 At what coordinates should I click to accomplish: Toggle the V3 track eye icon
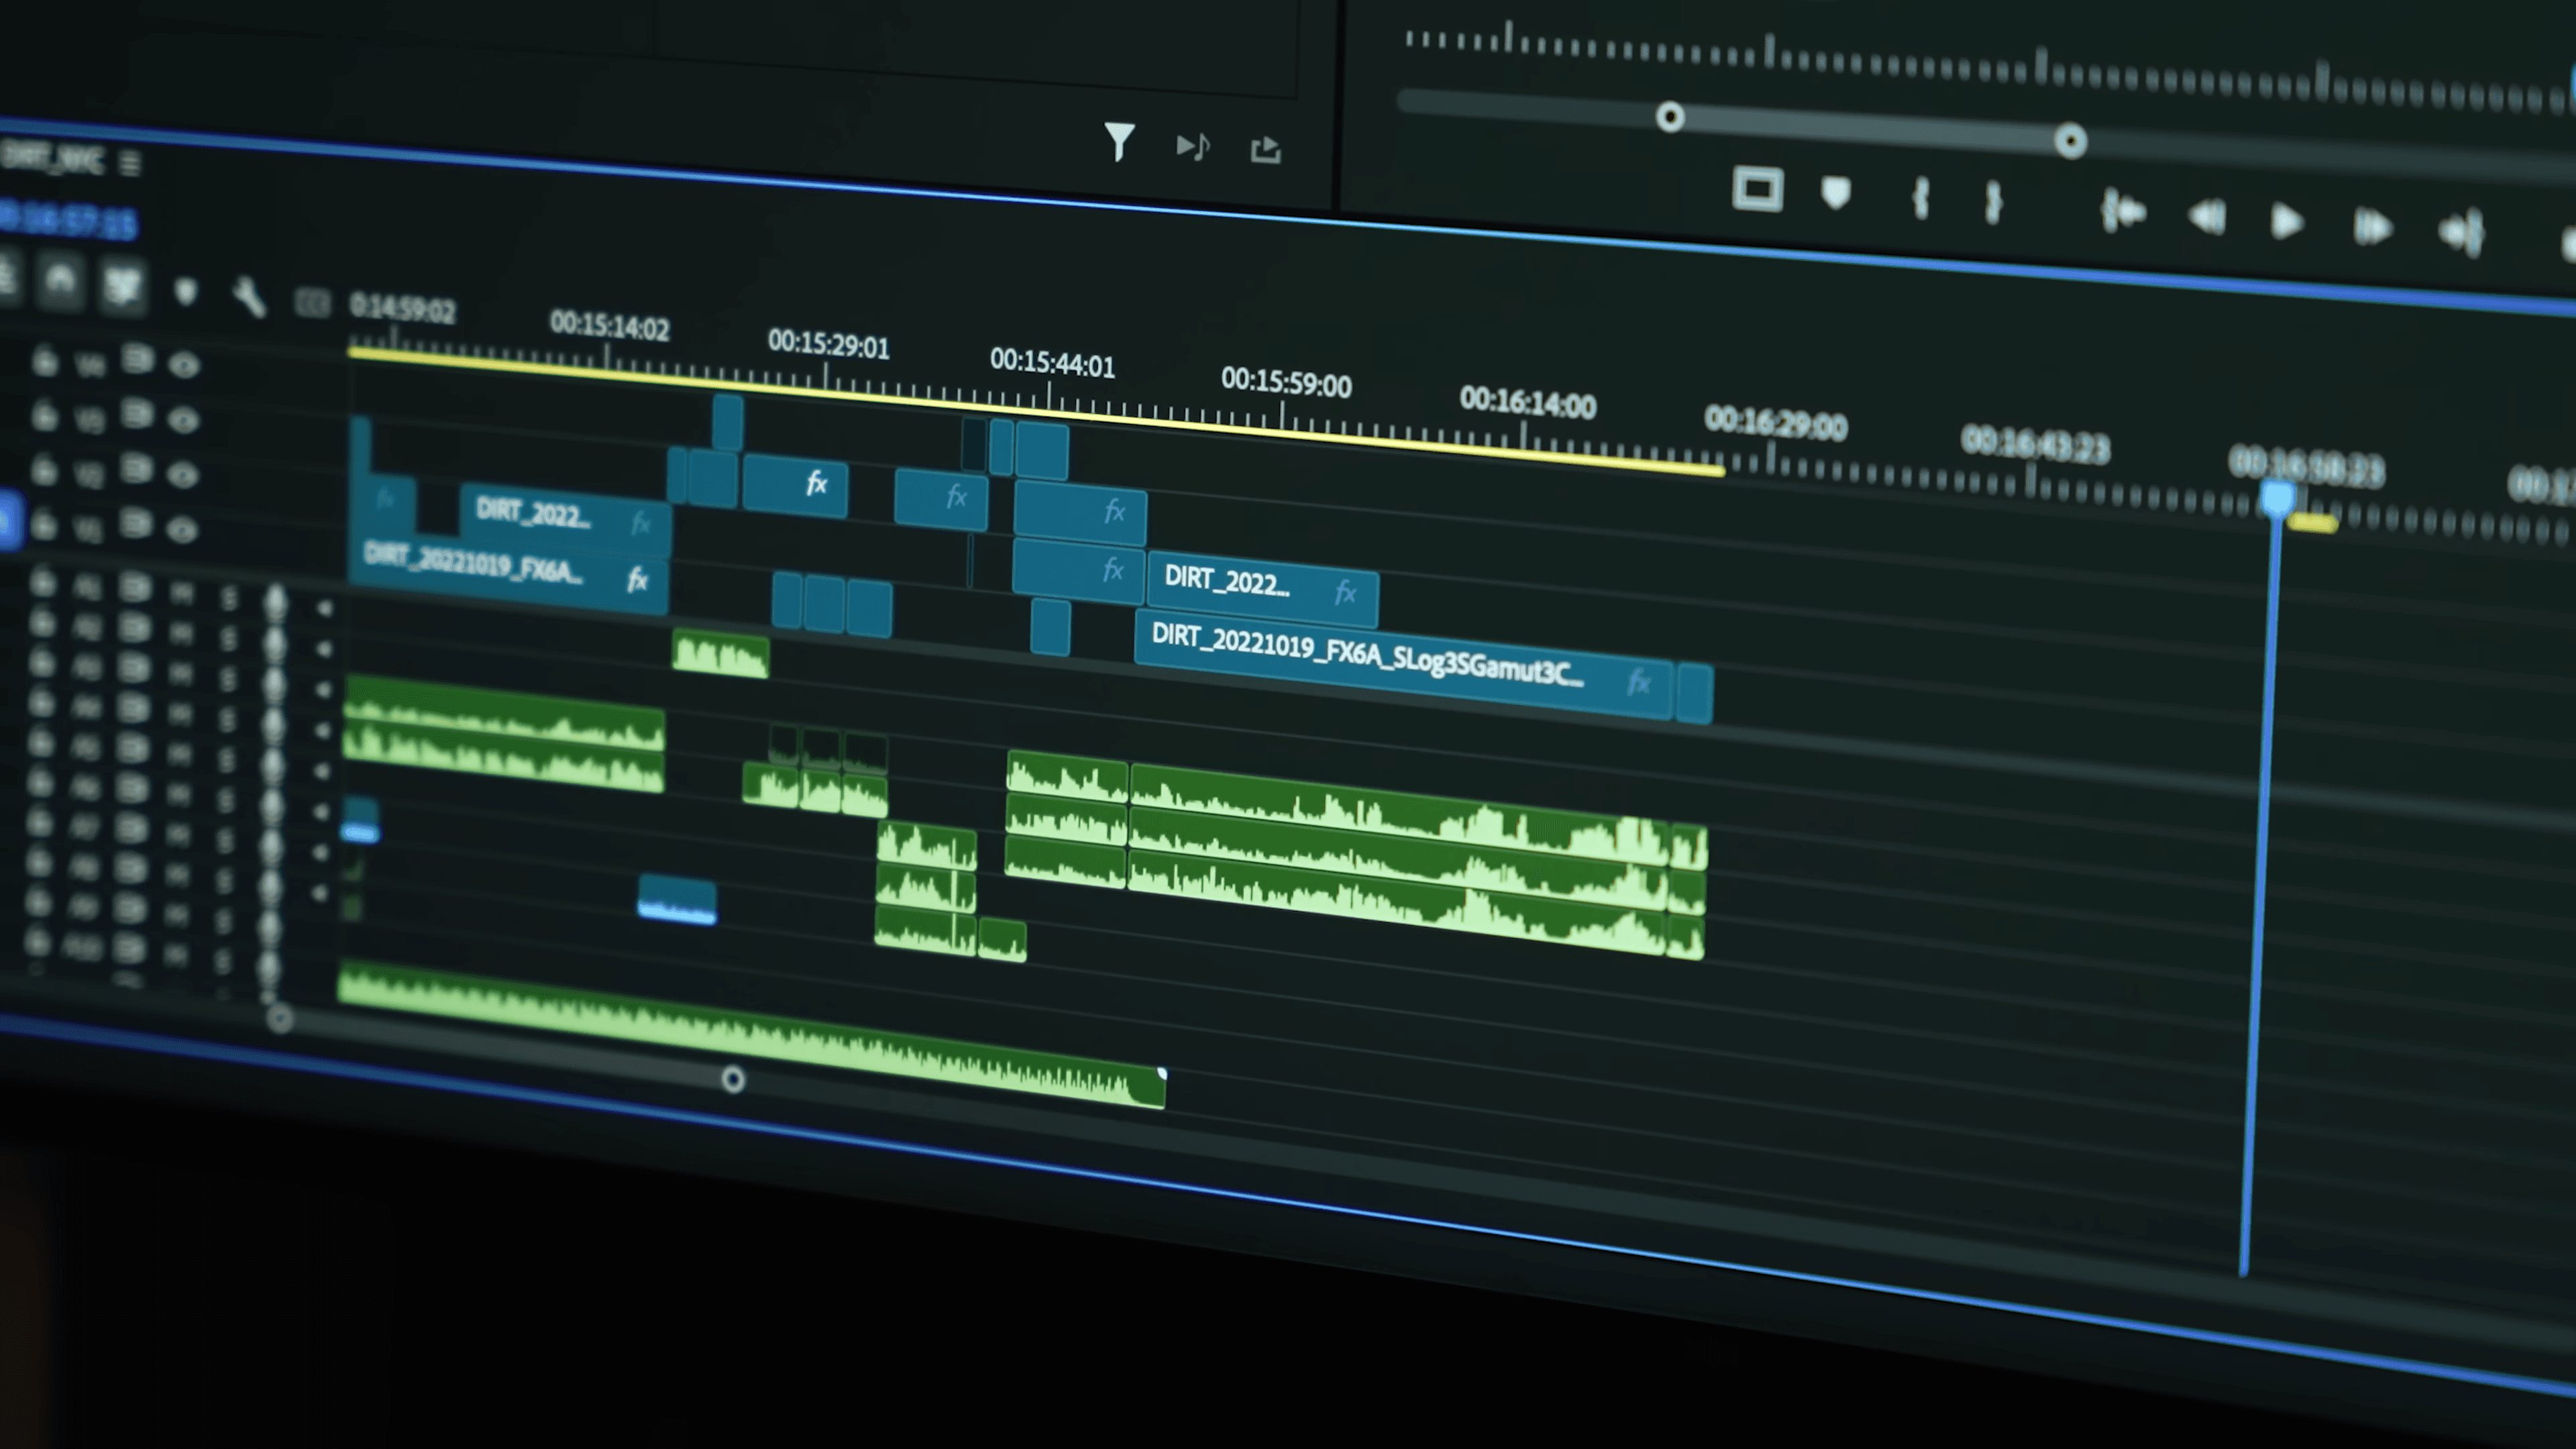pyautogui.click(x=183, y=420)
